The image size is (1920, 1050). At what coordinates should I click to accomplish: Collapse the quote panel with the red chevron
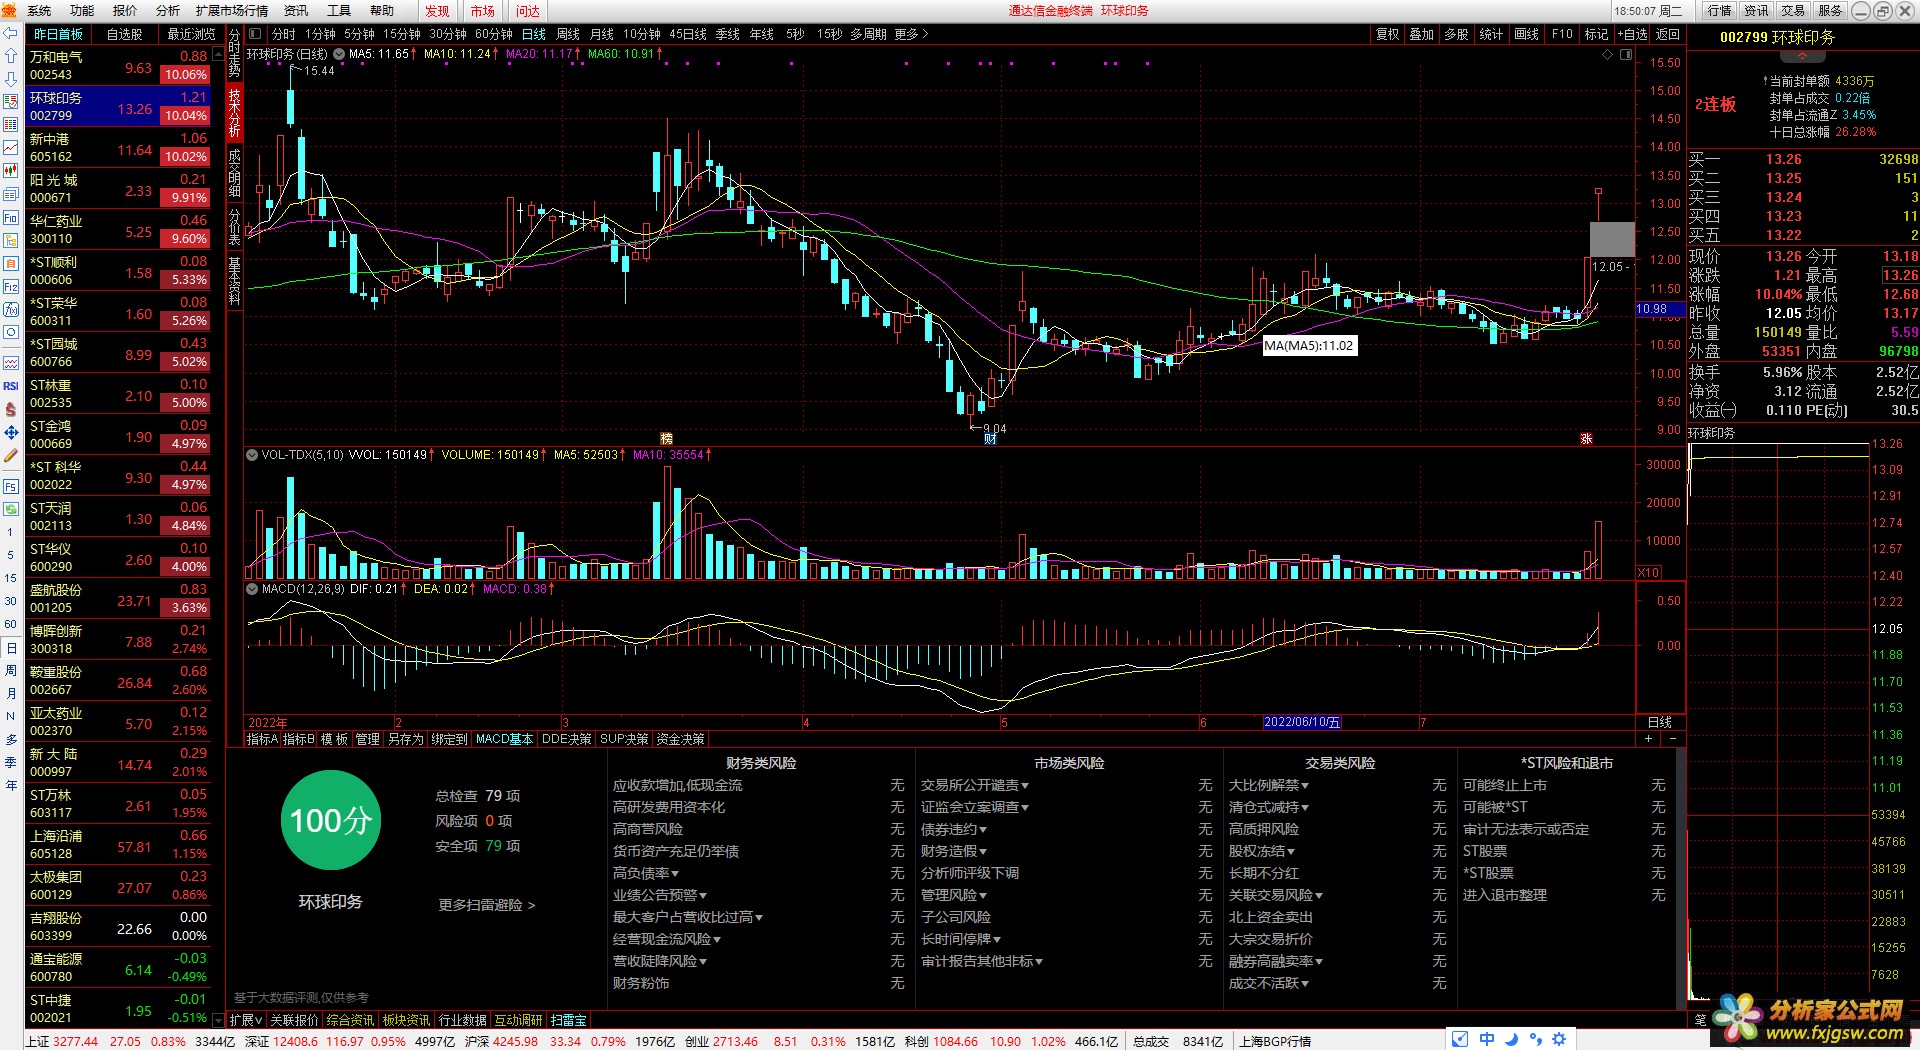pos(1803,57)
